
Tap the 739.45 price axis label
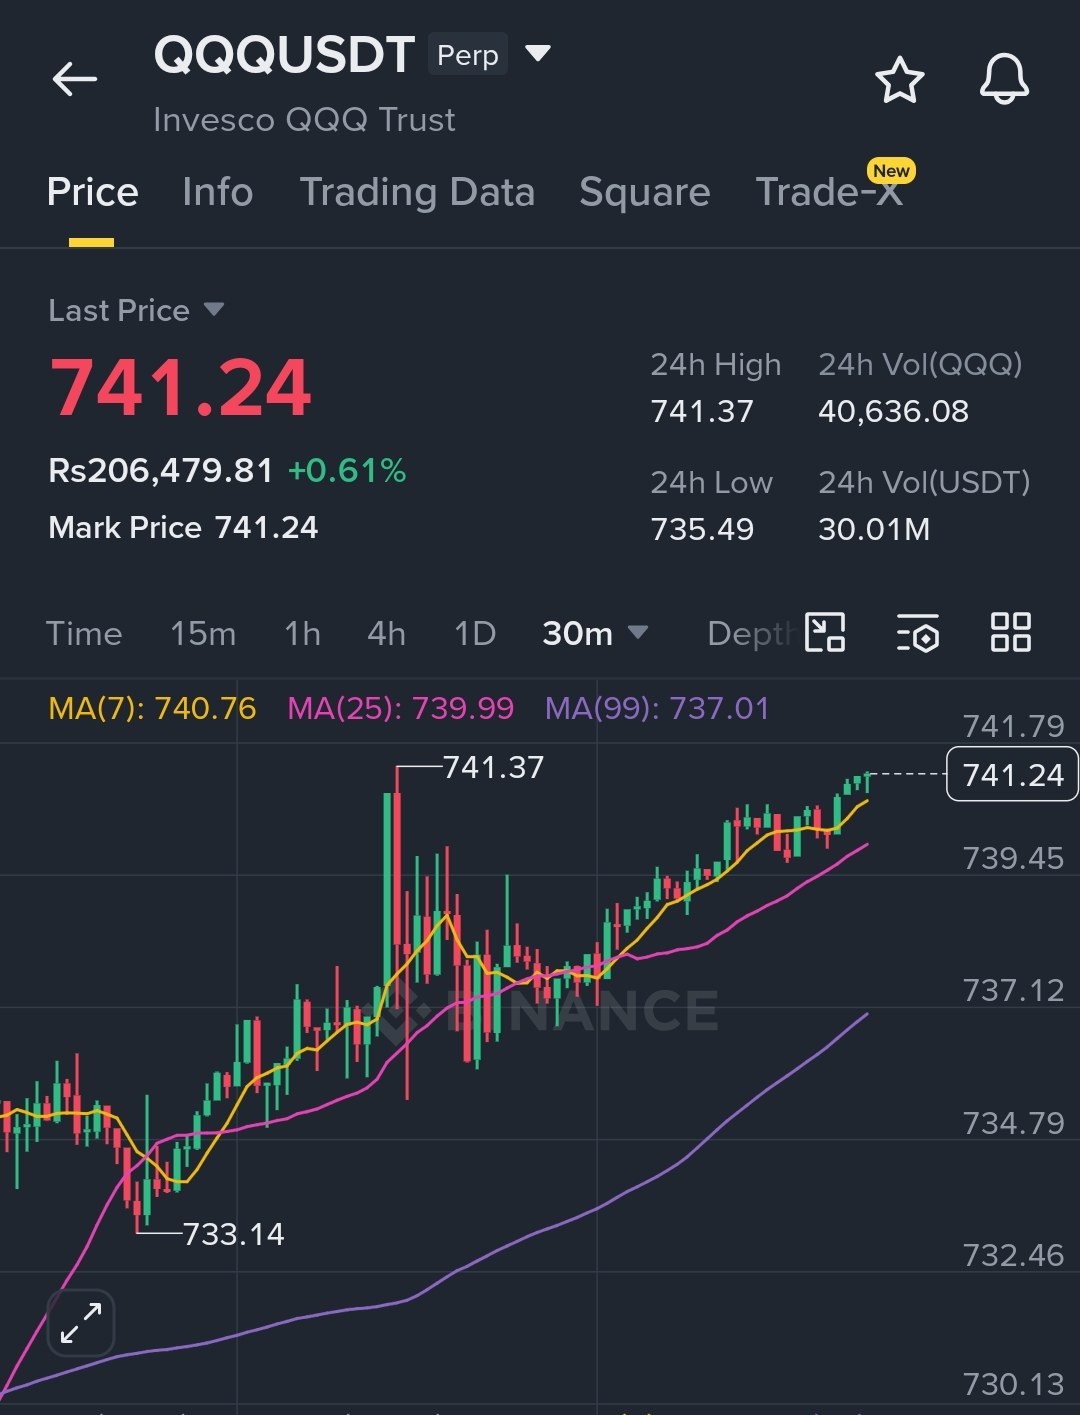(x=1013, y=859)
